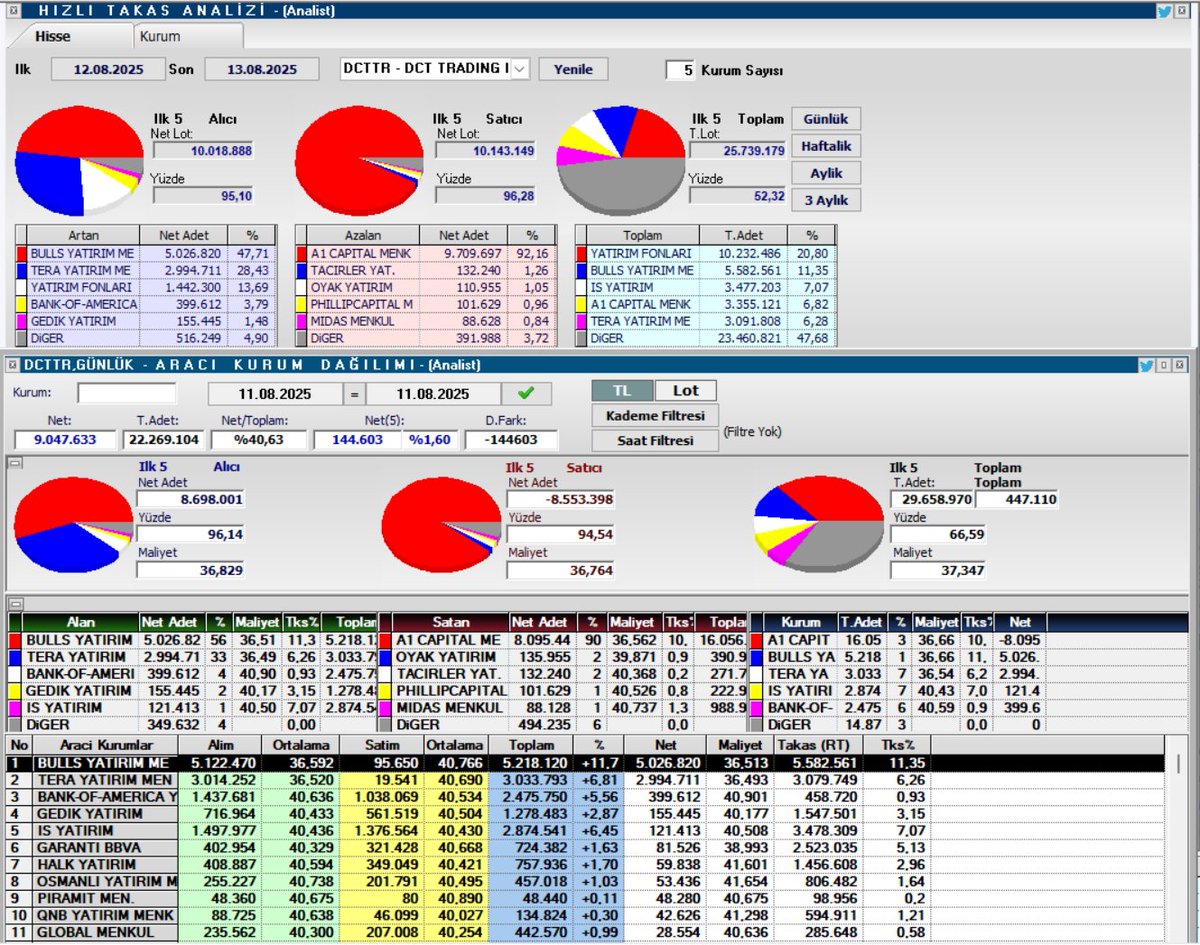Click BANK-OF-AMERICA row in Artan table
Image resolution: width=1200 pixels, height=945 pixels.
click(x=145, y=304)
